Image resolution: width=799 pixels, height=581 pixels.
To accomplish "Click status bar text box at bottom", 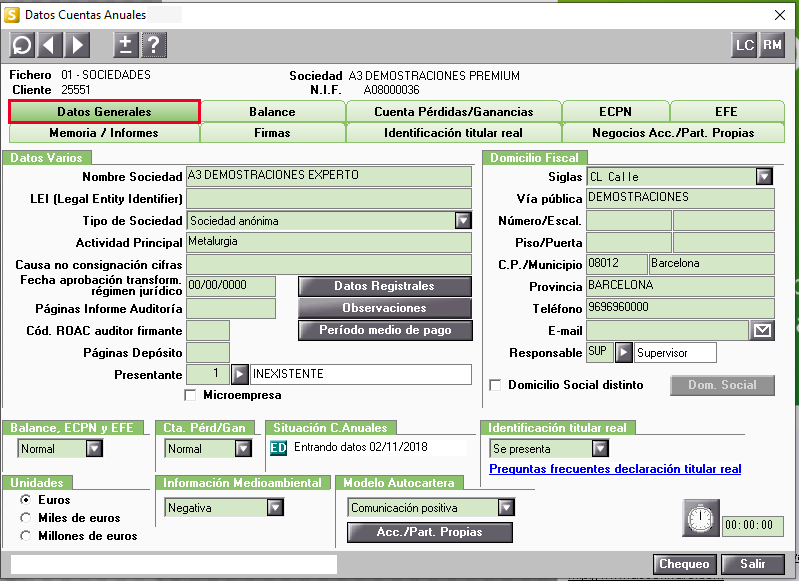I will pos(174,564).
